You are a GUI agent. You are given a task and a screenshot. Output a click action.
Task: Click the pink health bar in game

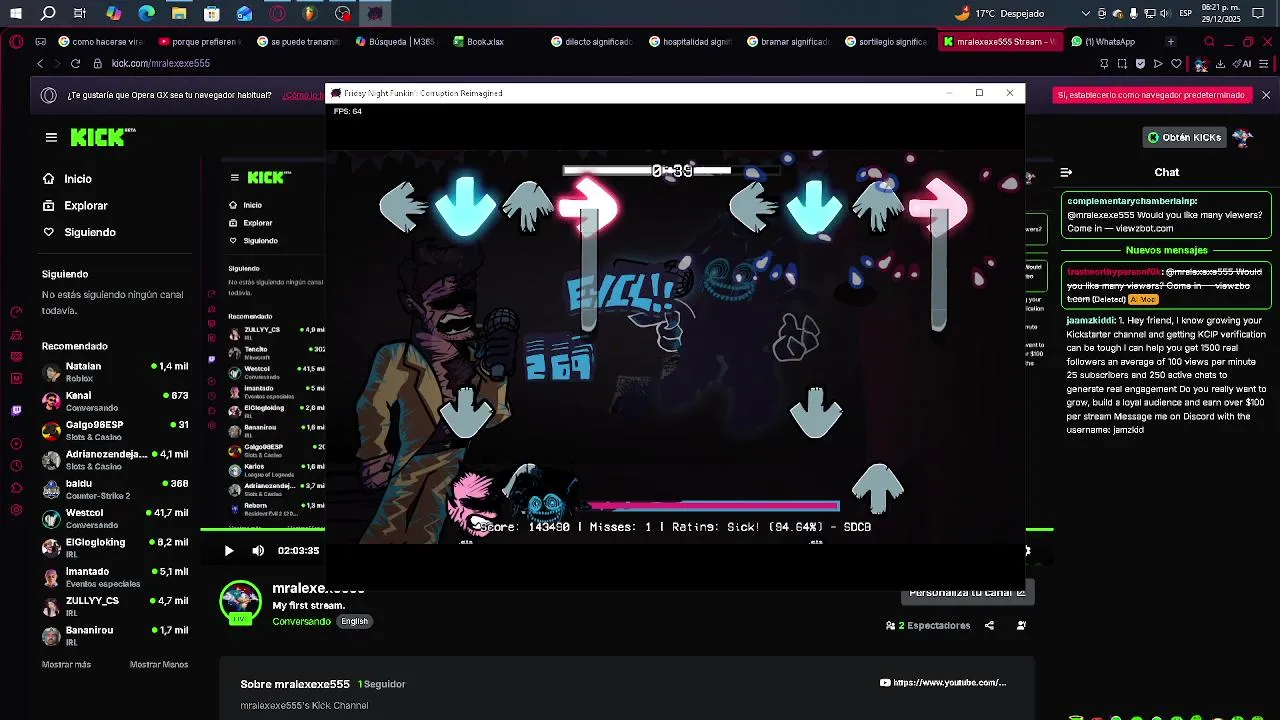[714, 506]
